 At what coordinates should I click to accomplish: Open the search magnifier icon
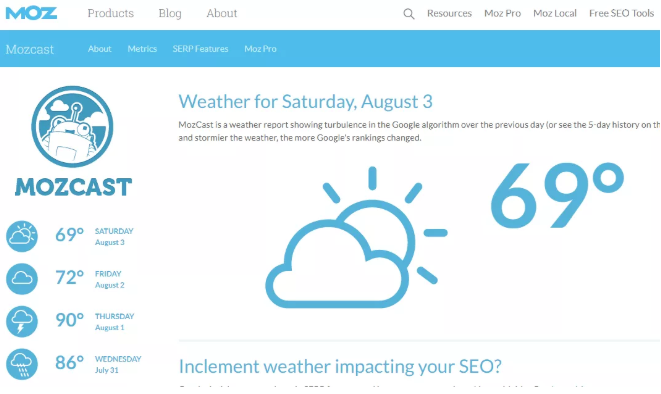tap(408, 14)
